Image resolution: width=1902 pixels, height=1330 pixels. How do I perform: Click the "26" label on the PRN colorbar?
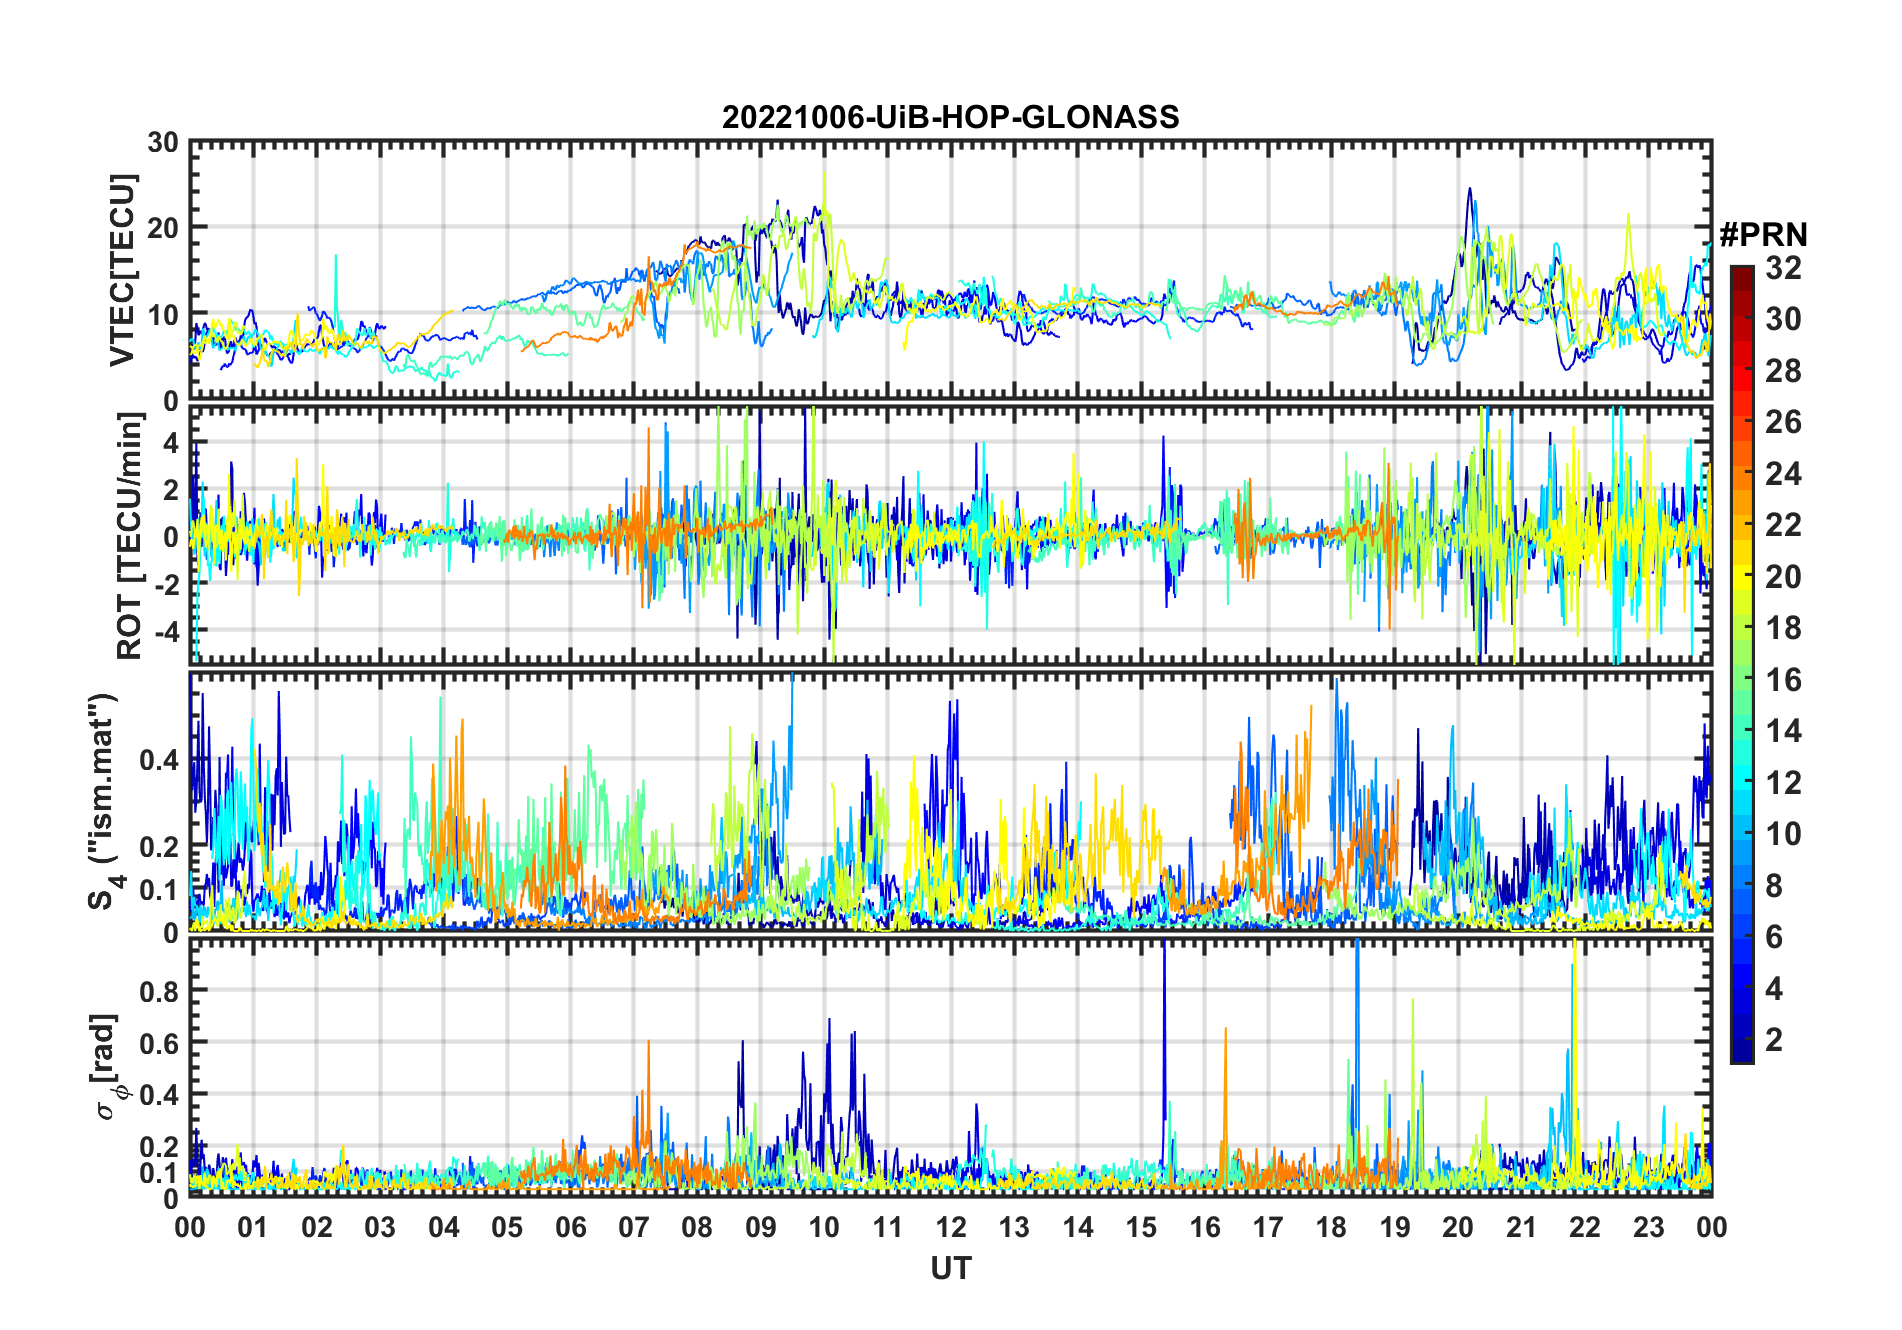click(x=1783, y=422)
